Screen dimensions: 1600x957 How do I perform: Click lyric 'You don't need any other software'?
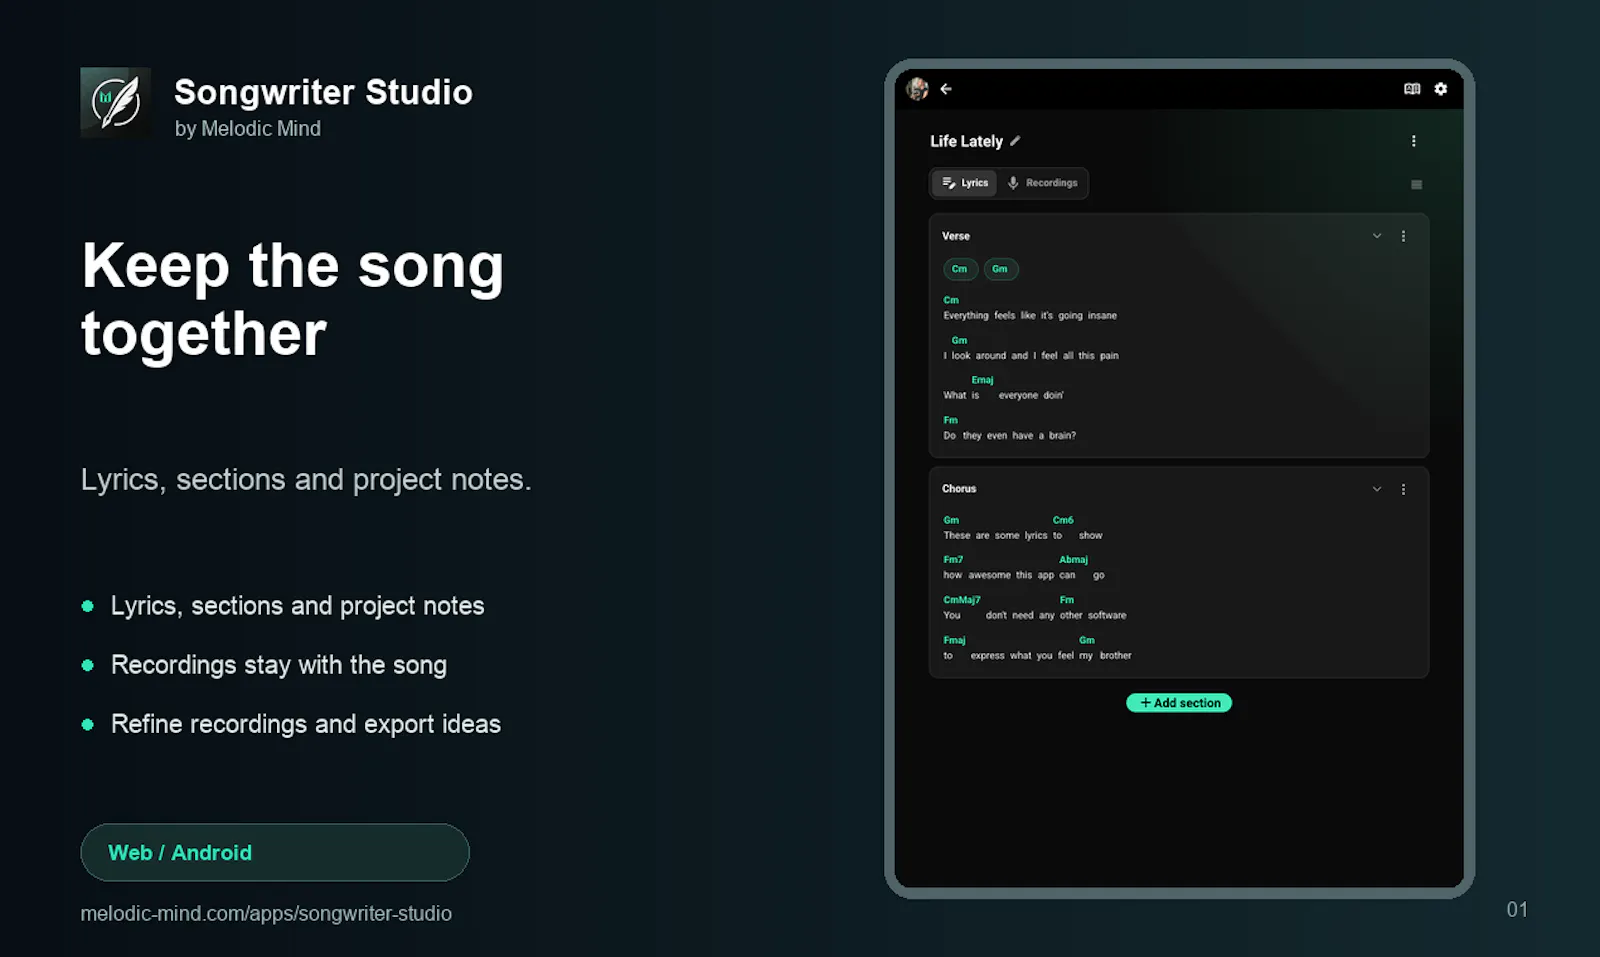tap(1035, 615)
